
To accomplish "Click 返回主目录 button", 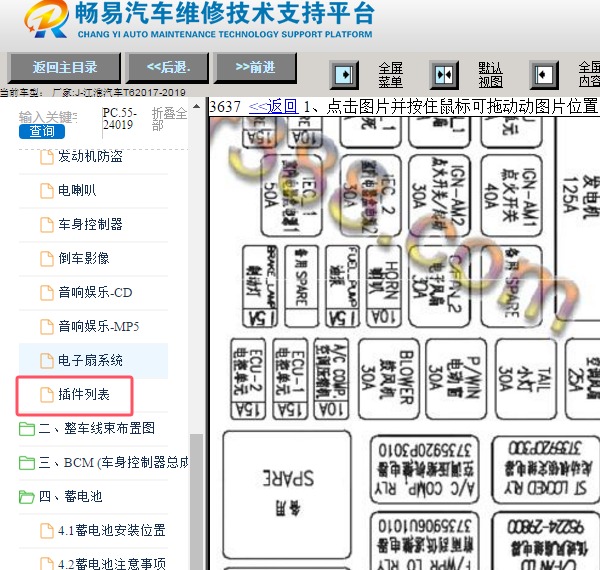I will [x=65, y=68].
